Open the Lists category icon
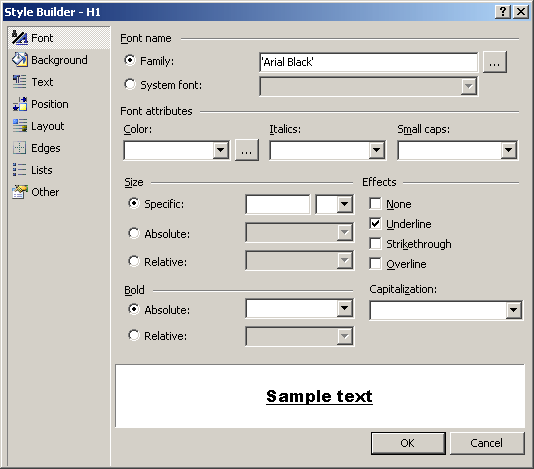This screenshot has height=469, width=534. 19,170
